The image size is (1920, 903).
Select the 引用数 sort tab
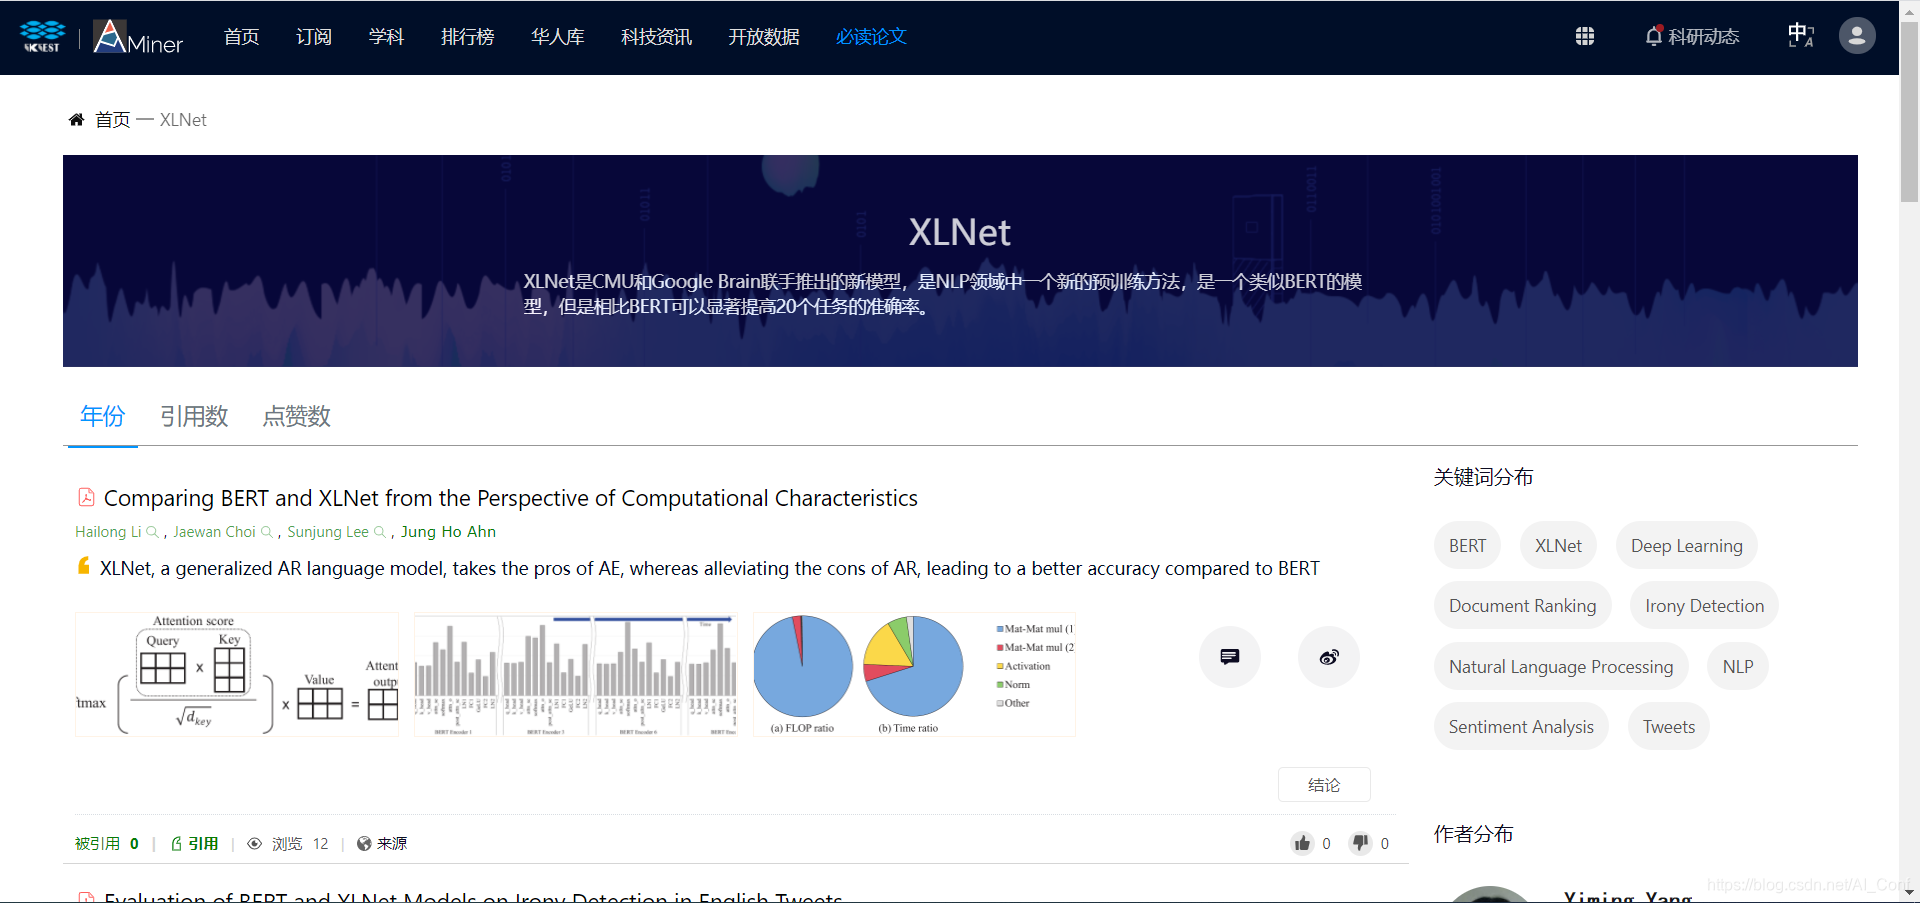[x=194, y=416]
